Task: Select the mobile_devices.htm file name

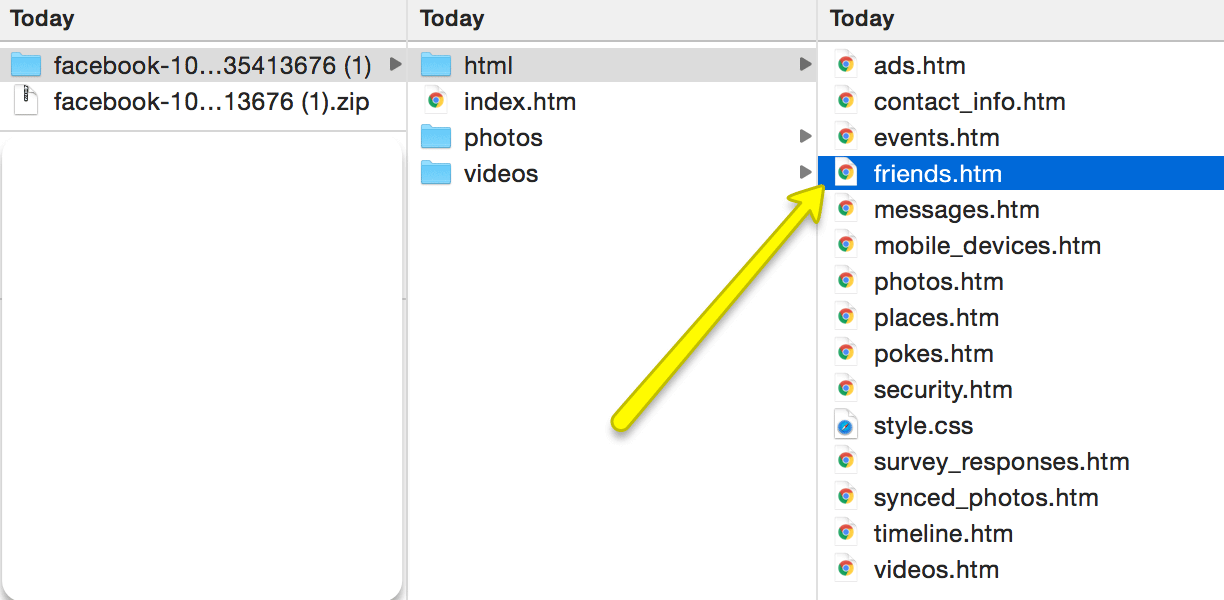Action: click(987, 246)
